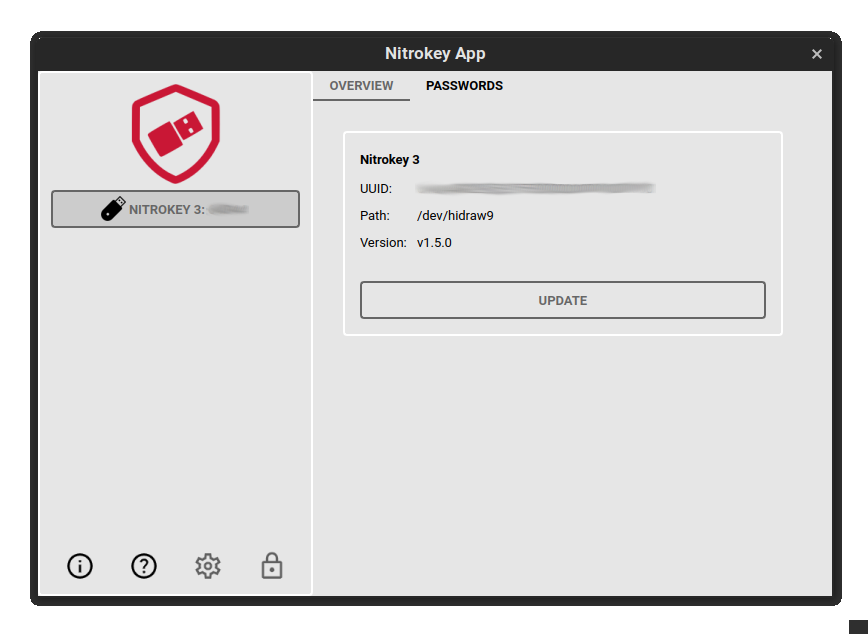Click the UPDATE firmware button
Screen dimensions: 868x634
pos(563,300)
